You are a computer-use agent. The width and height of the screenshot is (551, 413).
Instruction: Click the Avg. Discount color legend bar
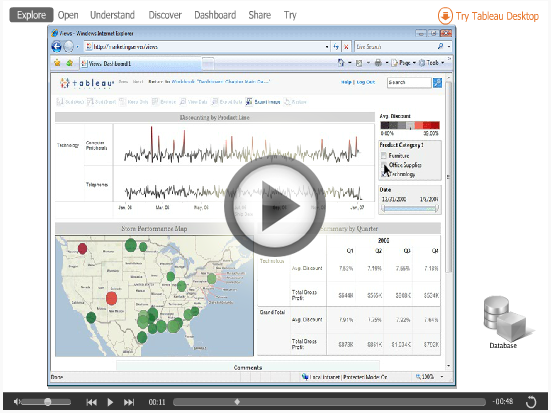[410, 125]
